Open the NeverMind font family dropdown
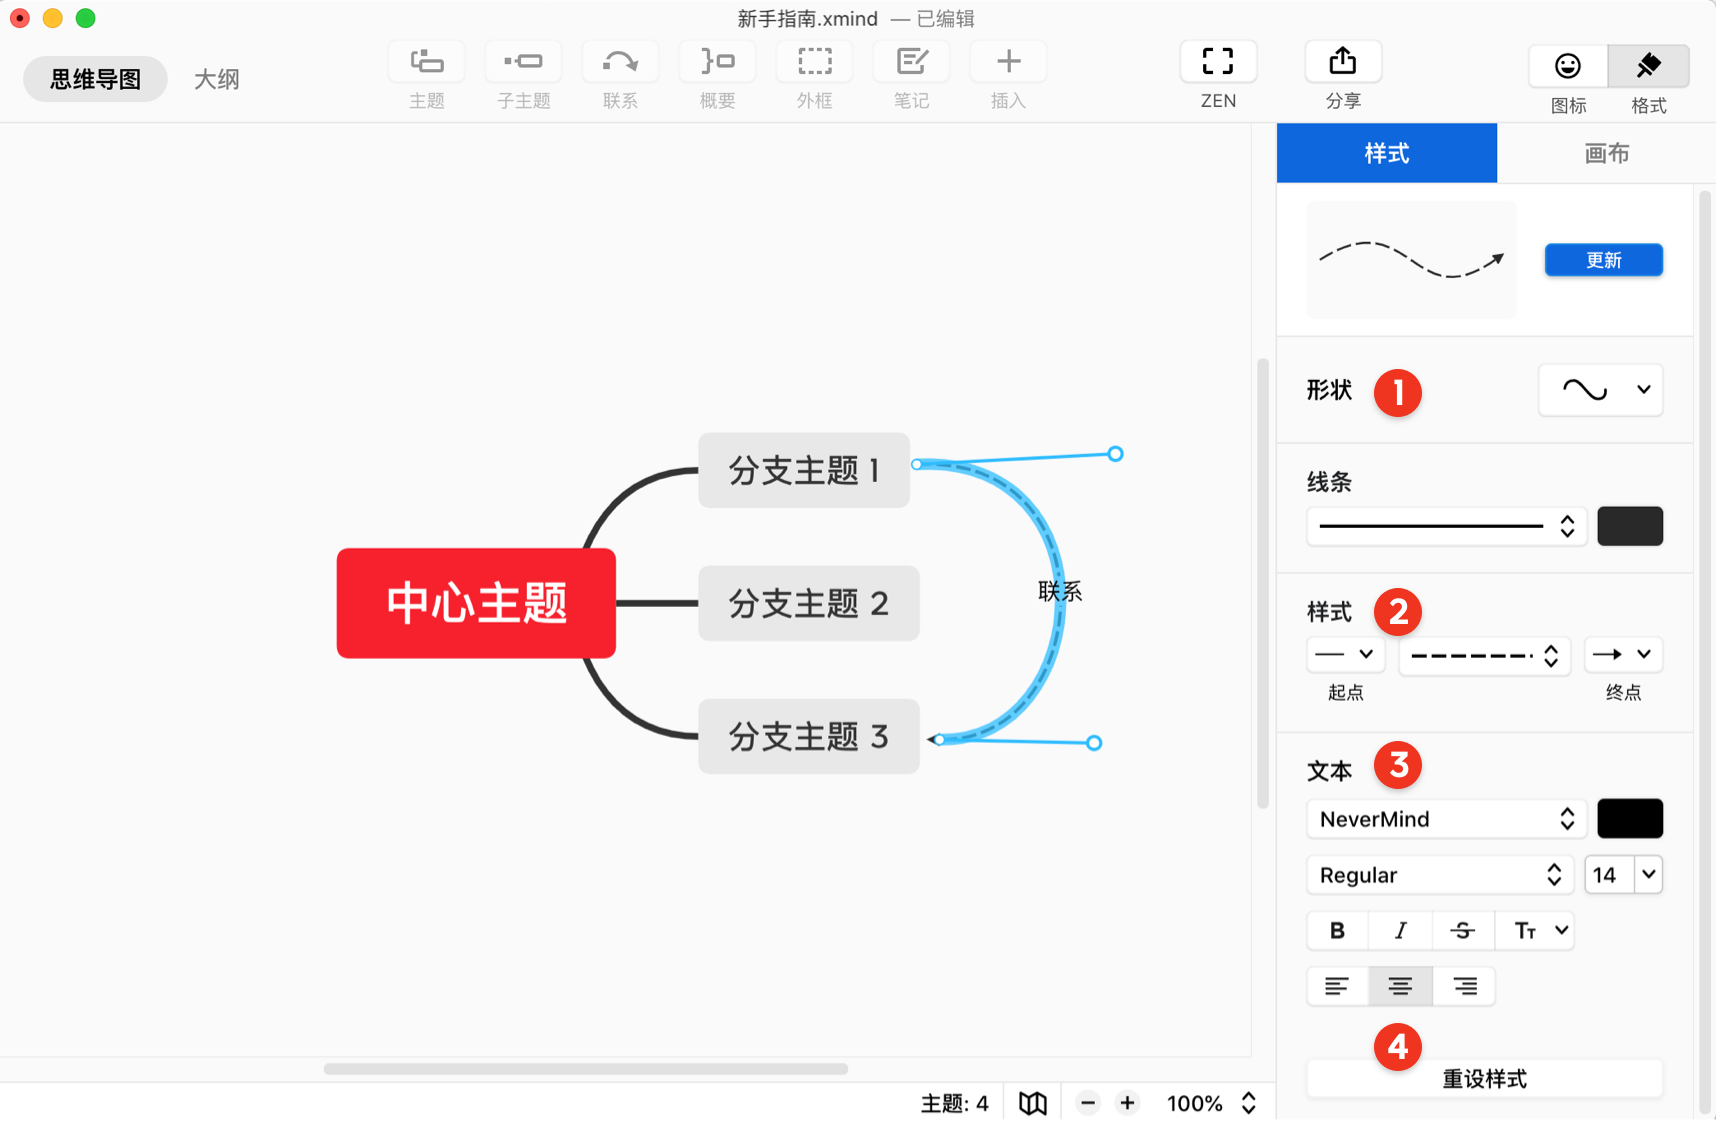Viewport: 1716px width, 1122px height. tap(1446, 819)
